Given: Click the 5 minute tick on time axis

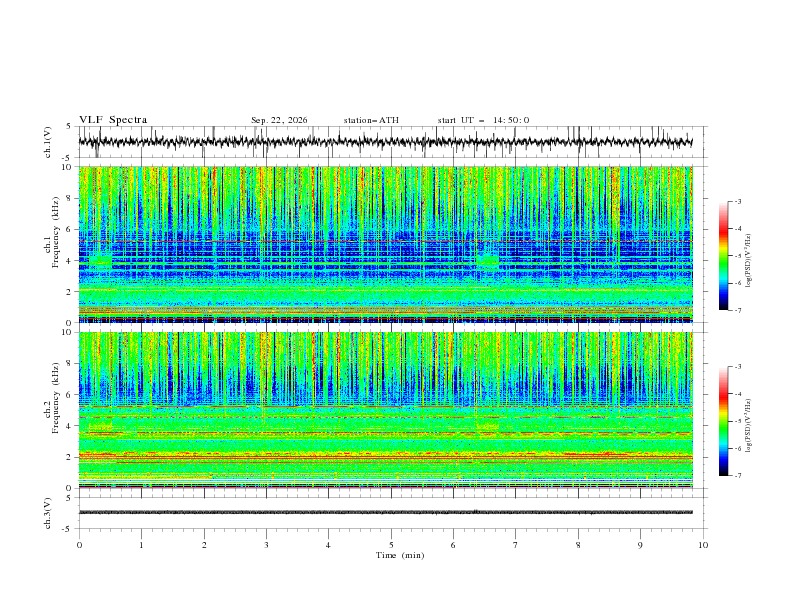Looking at the screenshot, I should click(x=391, y=545).
